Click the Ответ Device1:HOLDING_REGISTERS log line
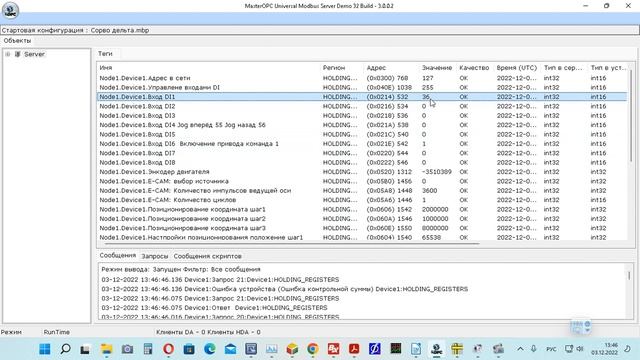The height and width of the screenshot is (360, 640). click(214, 308)
